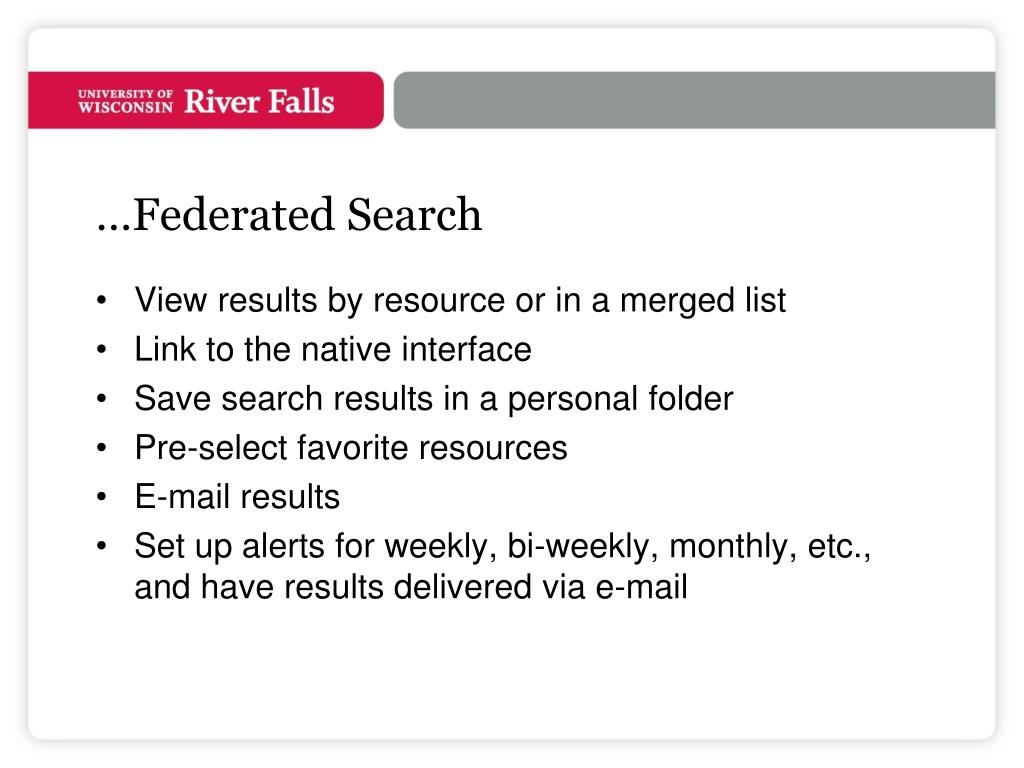
Task: Click the words 'merged list' in first bullet
Action: (703, 300)
